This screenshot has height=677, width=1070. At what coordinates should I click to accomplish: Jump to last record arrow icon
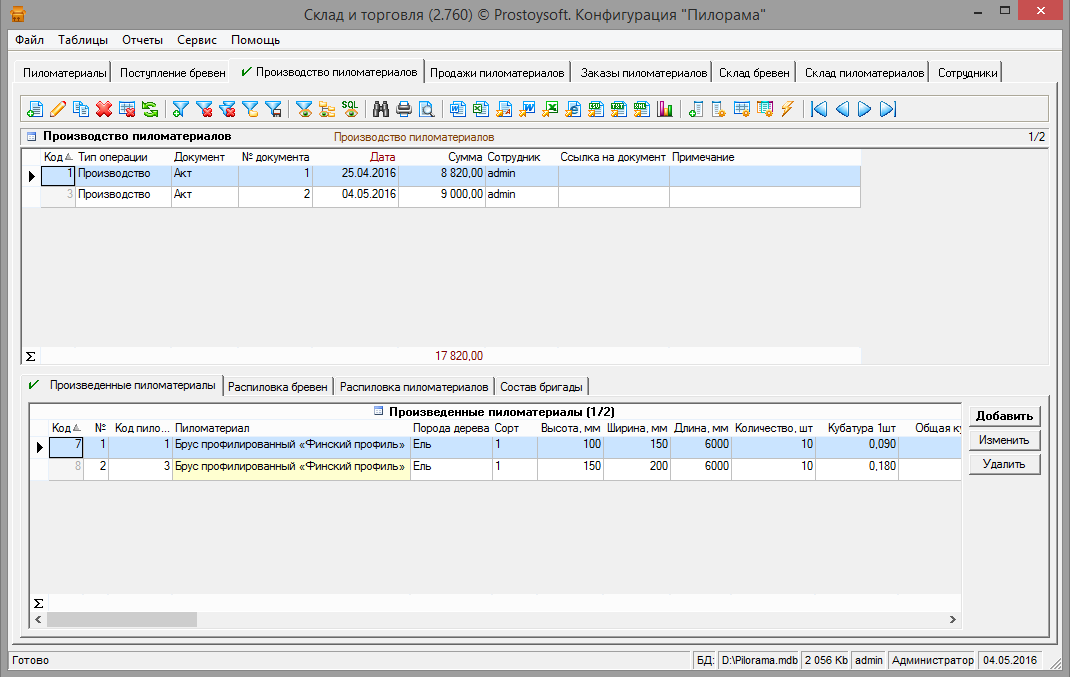click(x=887, y=109)
